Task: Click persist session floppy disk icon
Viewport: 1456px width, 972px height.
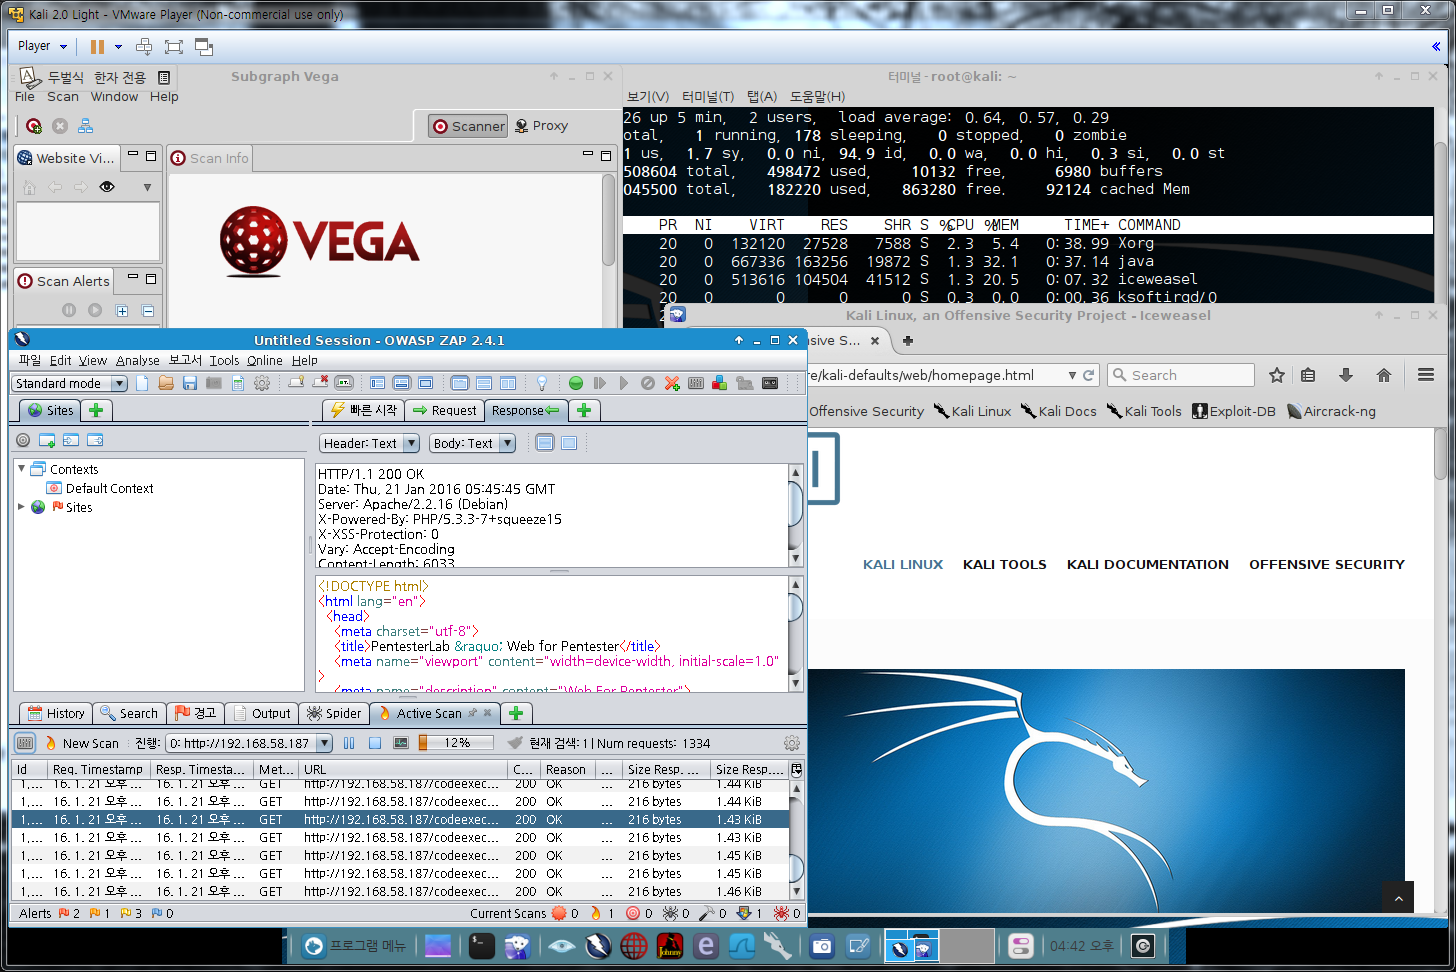Action: (190, 383)
